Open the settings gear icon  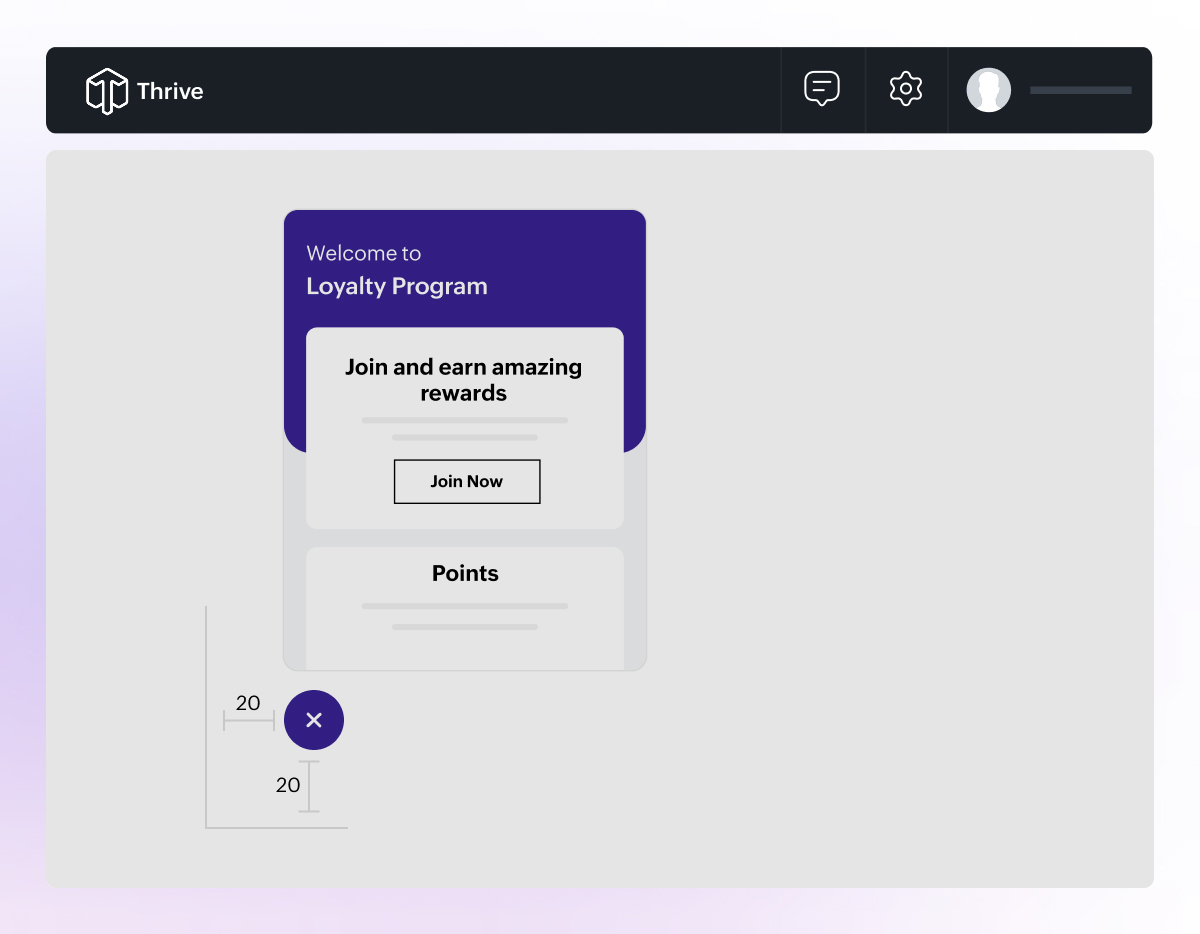(906, 89)
